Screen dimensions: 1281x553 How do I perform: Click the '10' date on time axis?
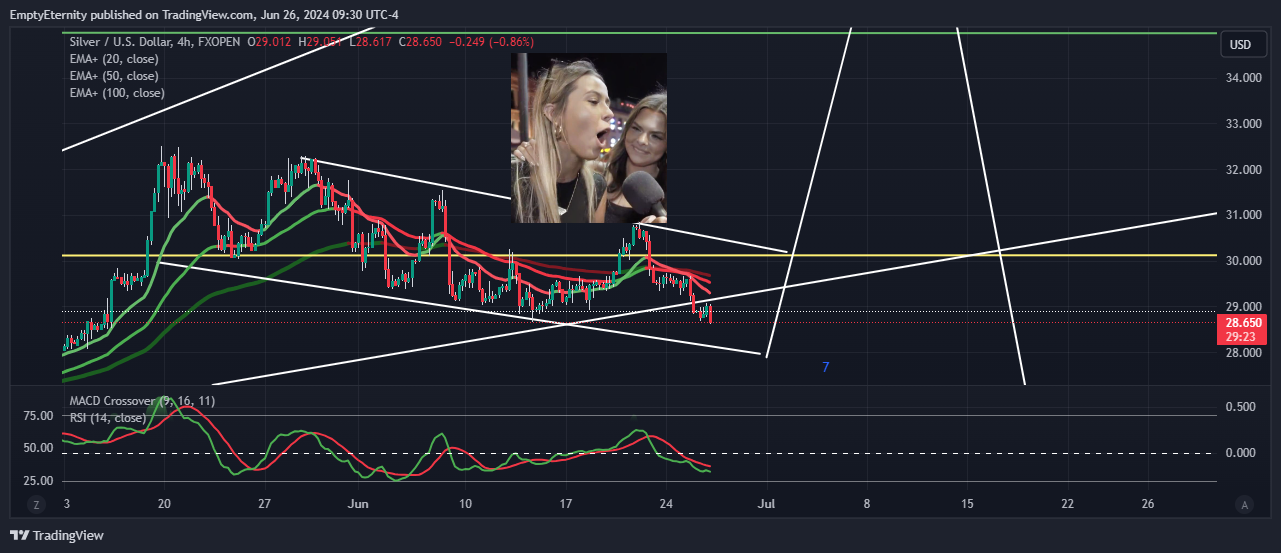pos(465,505)
